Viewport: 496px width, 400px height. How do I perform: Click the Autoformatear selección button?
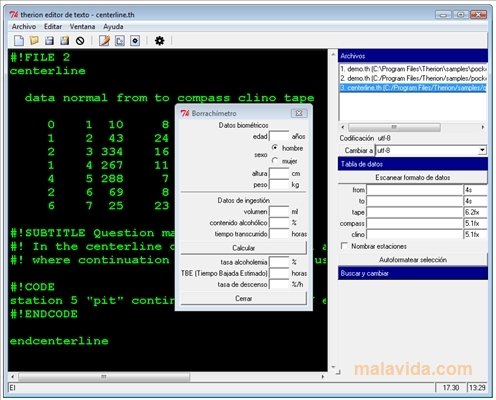coord(413,260)
